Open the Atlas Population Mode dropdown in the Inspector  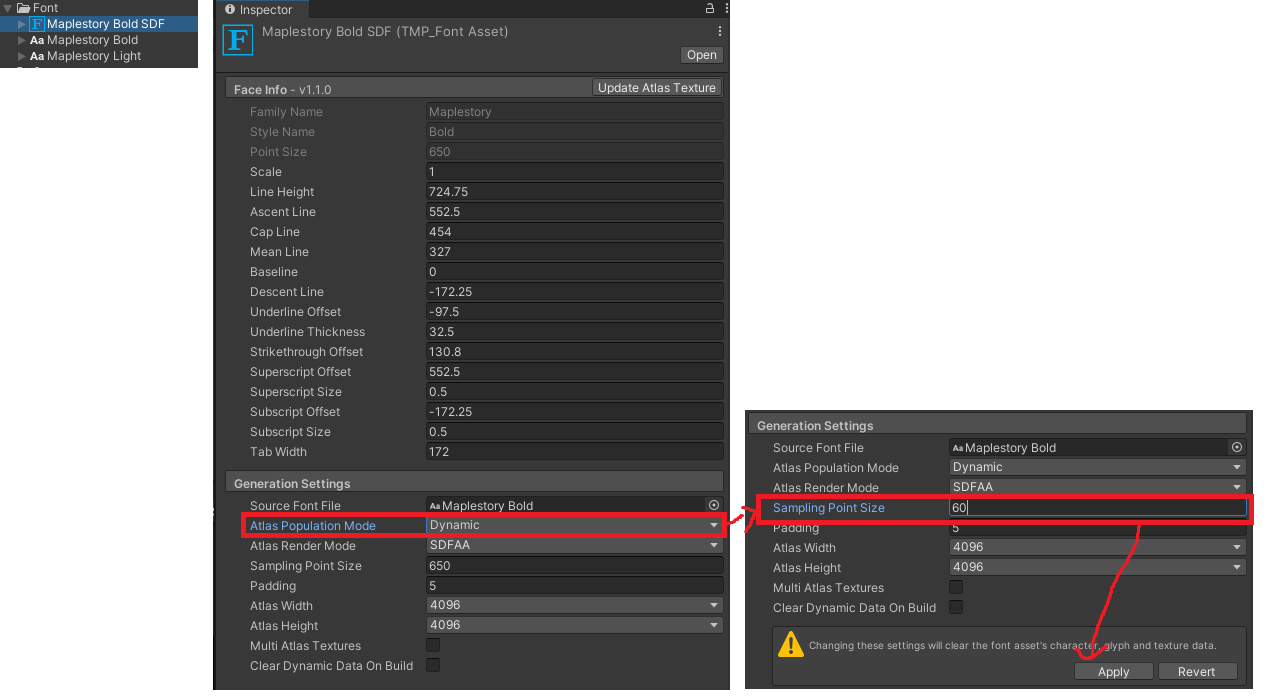tap(575, 525)
